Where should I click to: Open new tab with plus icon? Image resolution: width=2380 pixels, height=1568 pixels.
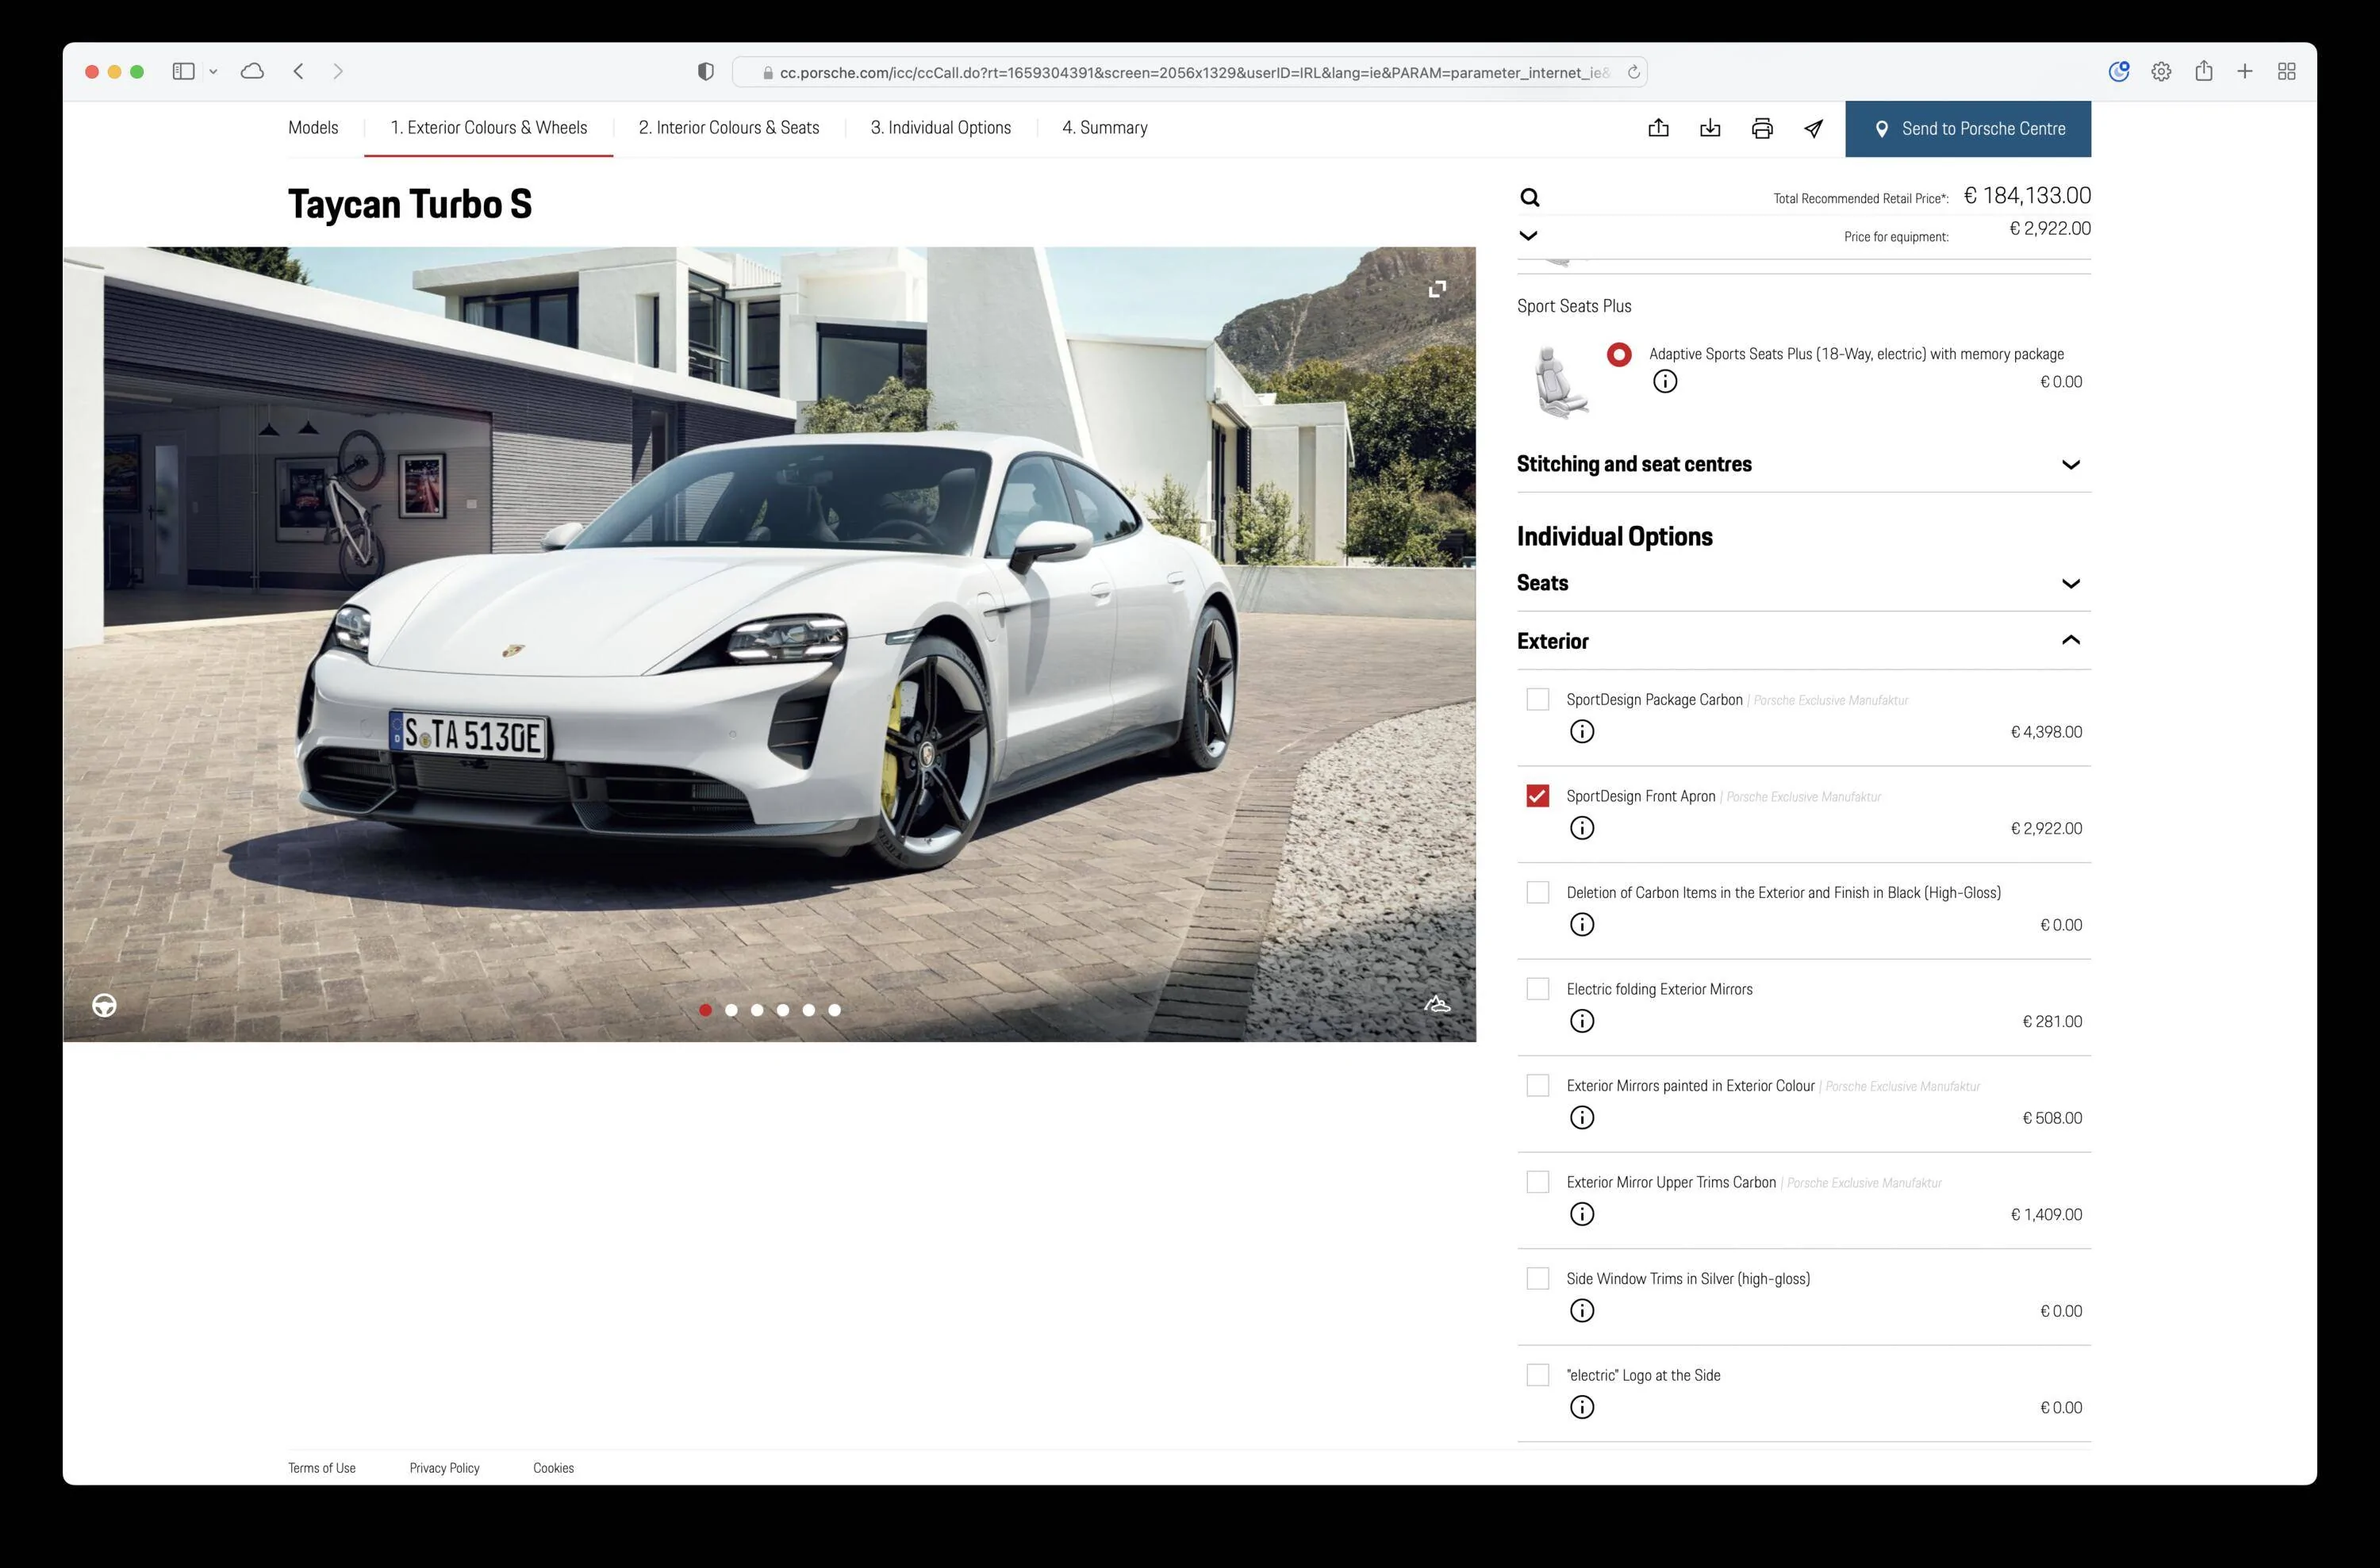coord(2244,71)
